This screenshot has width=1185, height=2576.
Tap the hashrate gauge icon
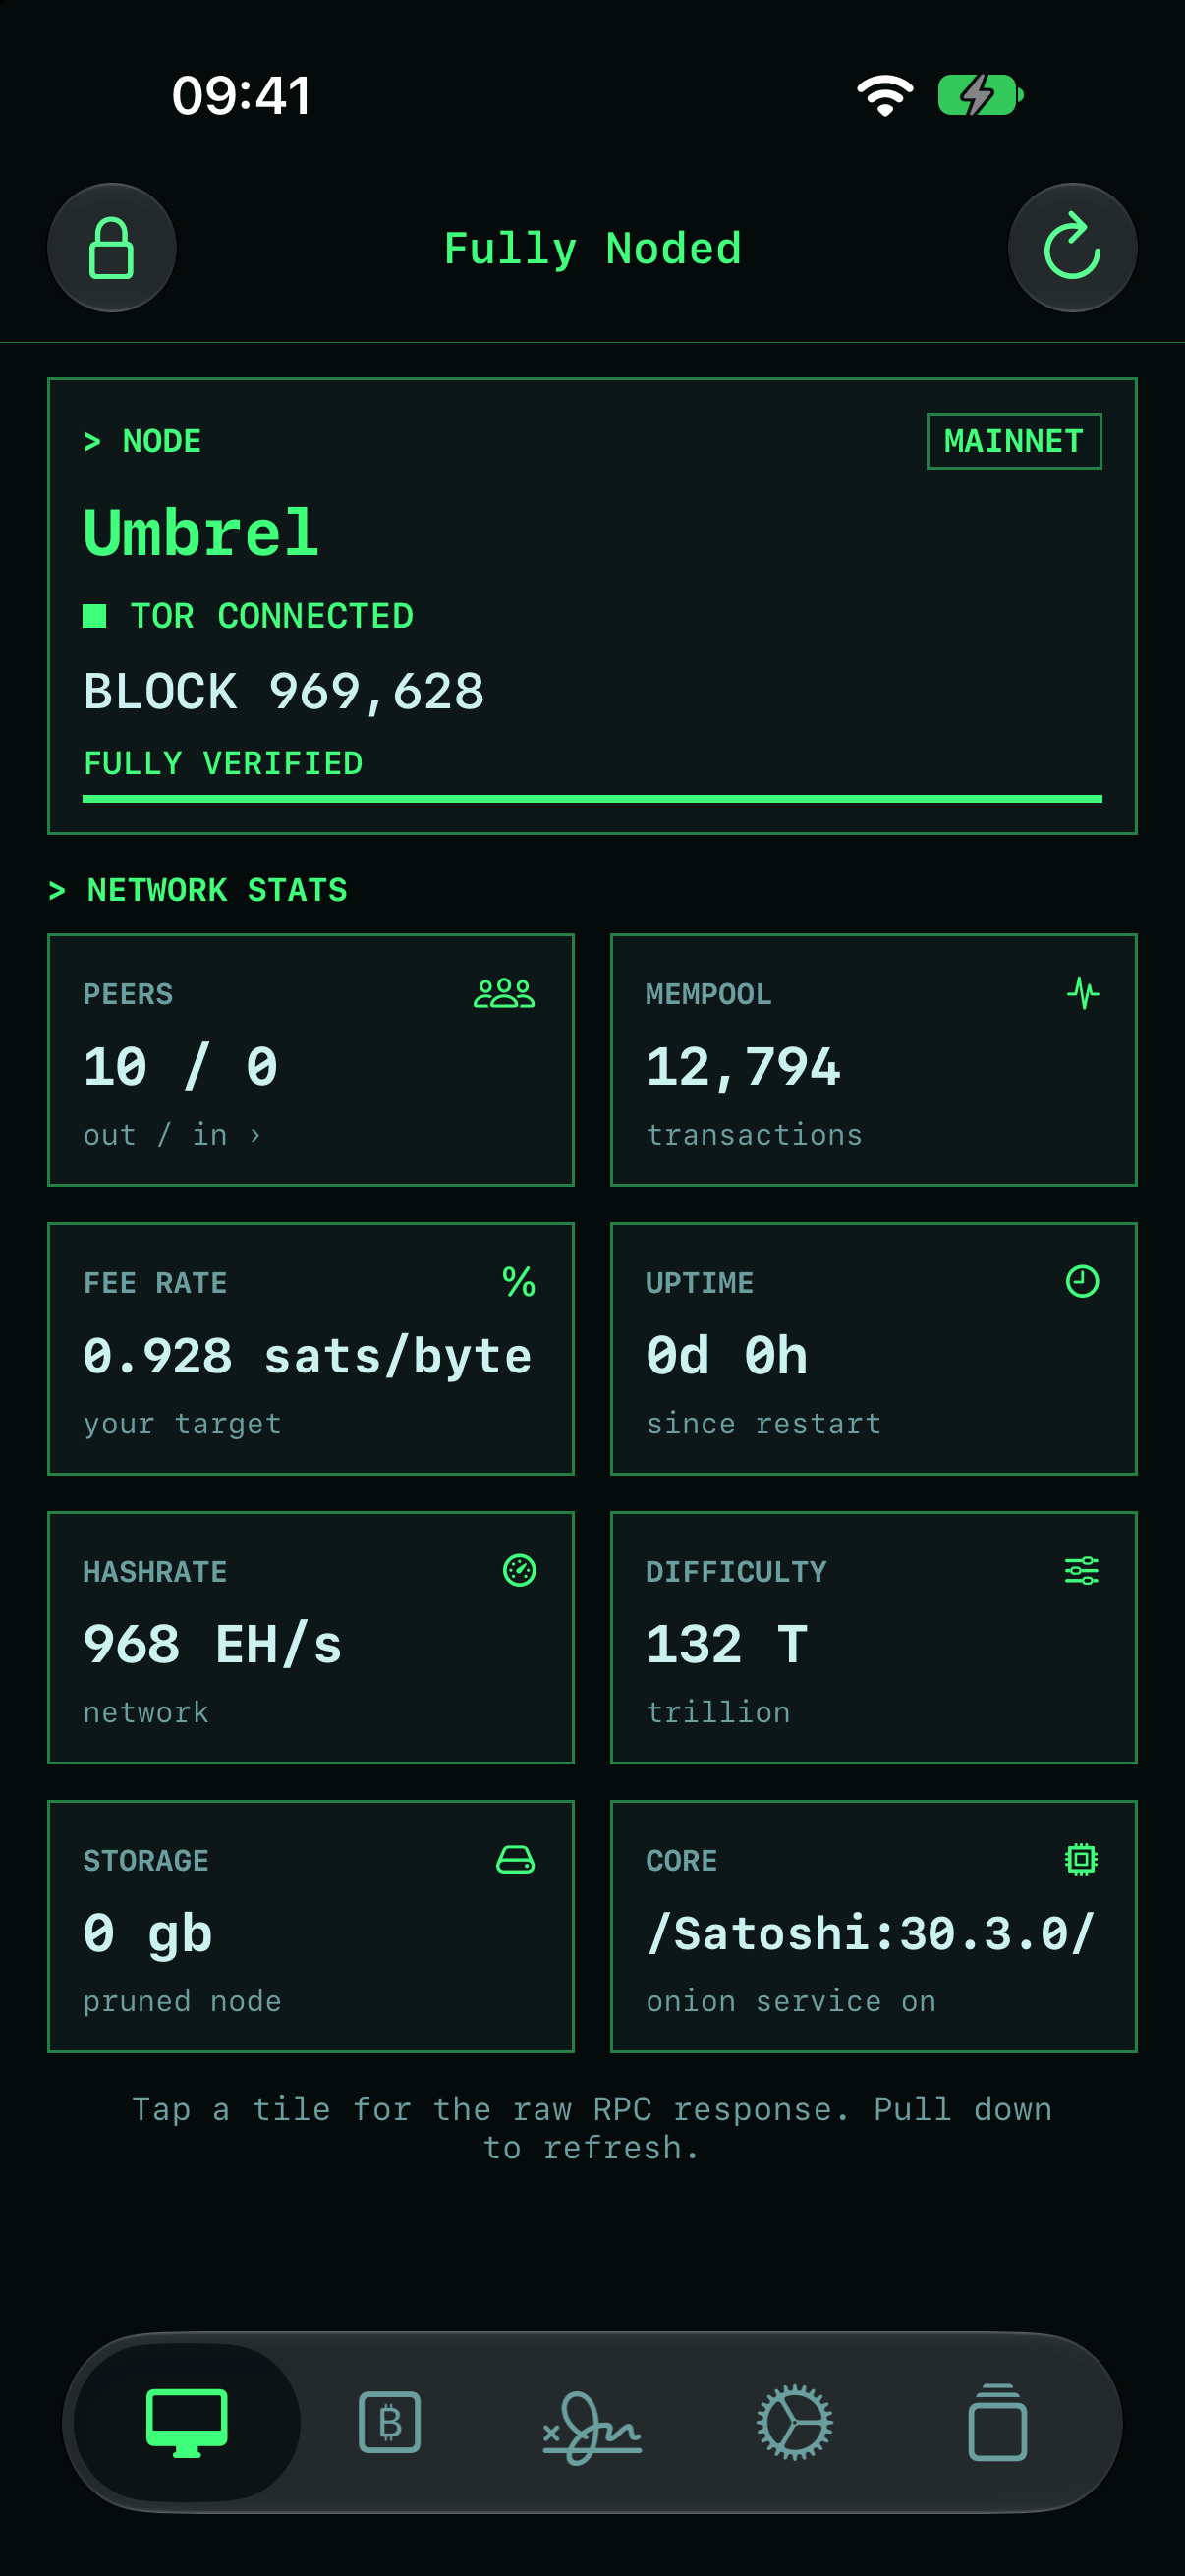pos(519,1570)
